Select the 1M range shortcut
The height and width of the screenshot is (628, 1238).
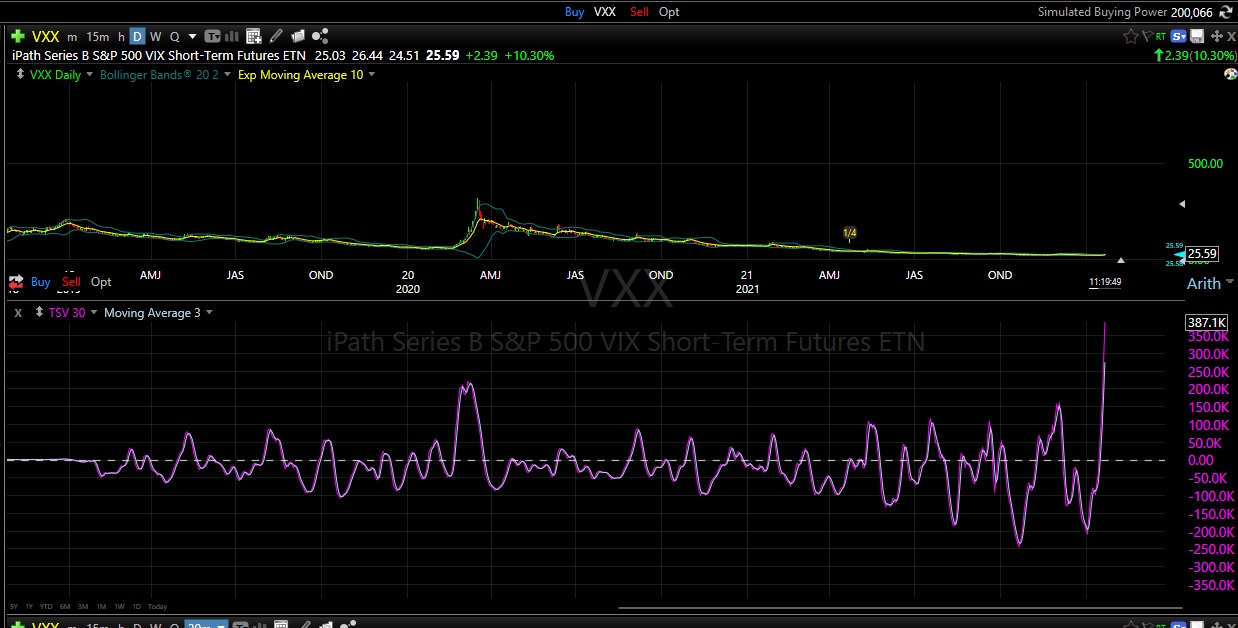101,606
